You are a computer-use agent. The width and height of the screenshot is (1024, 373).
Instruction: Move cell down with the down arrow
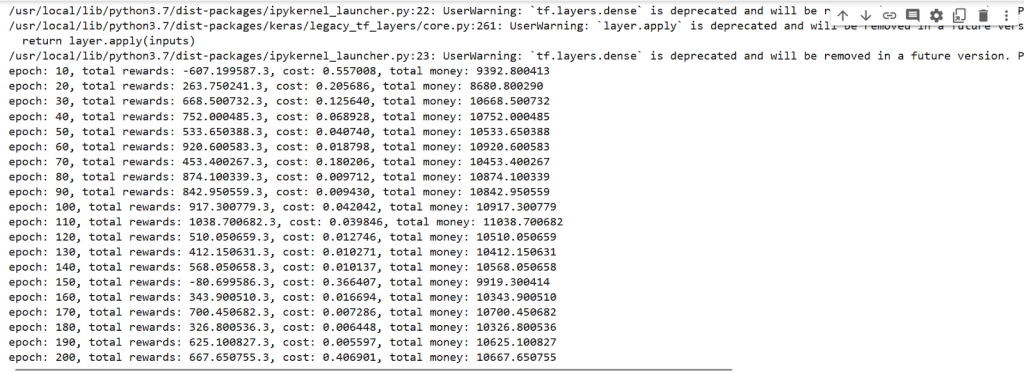point(866,16)
